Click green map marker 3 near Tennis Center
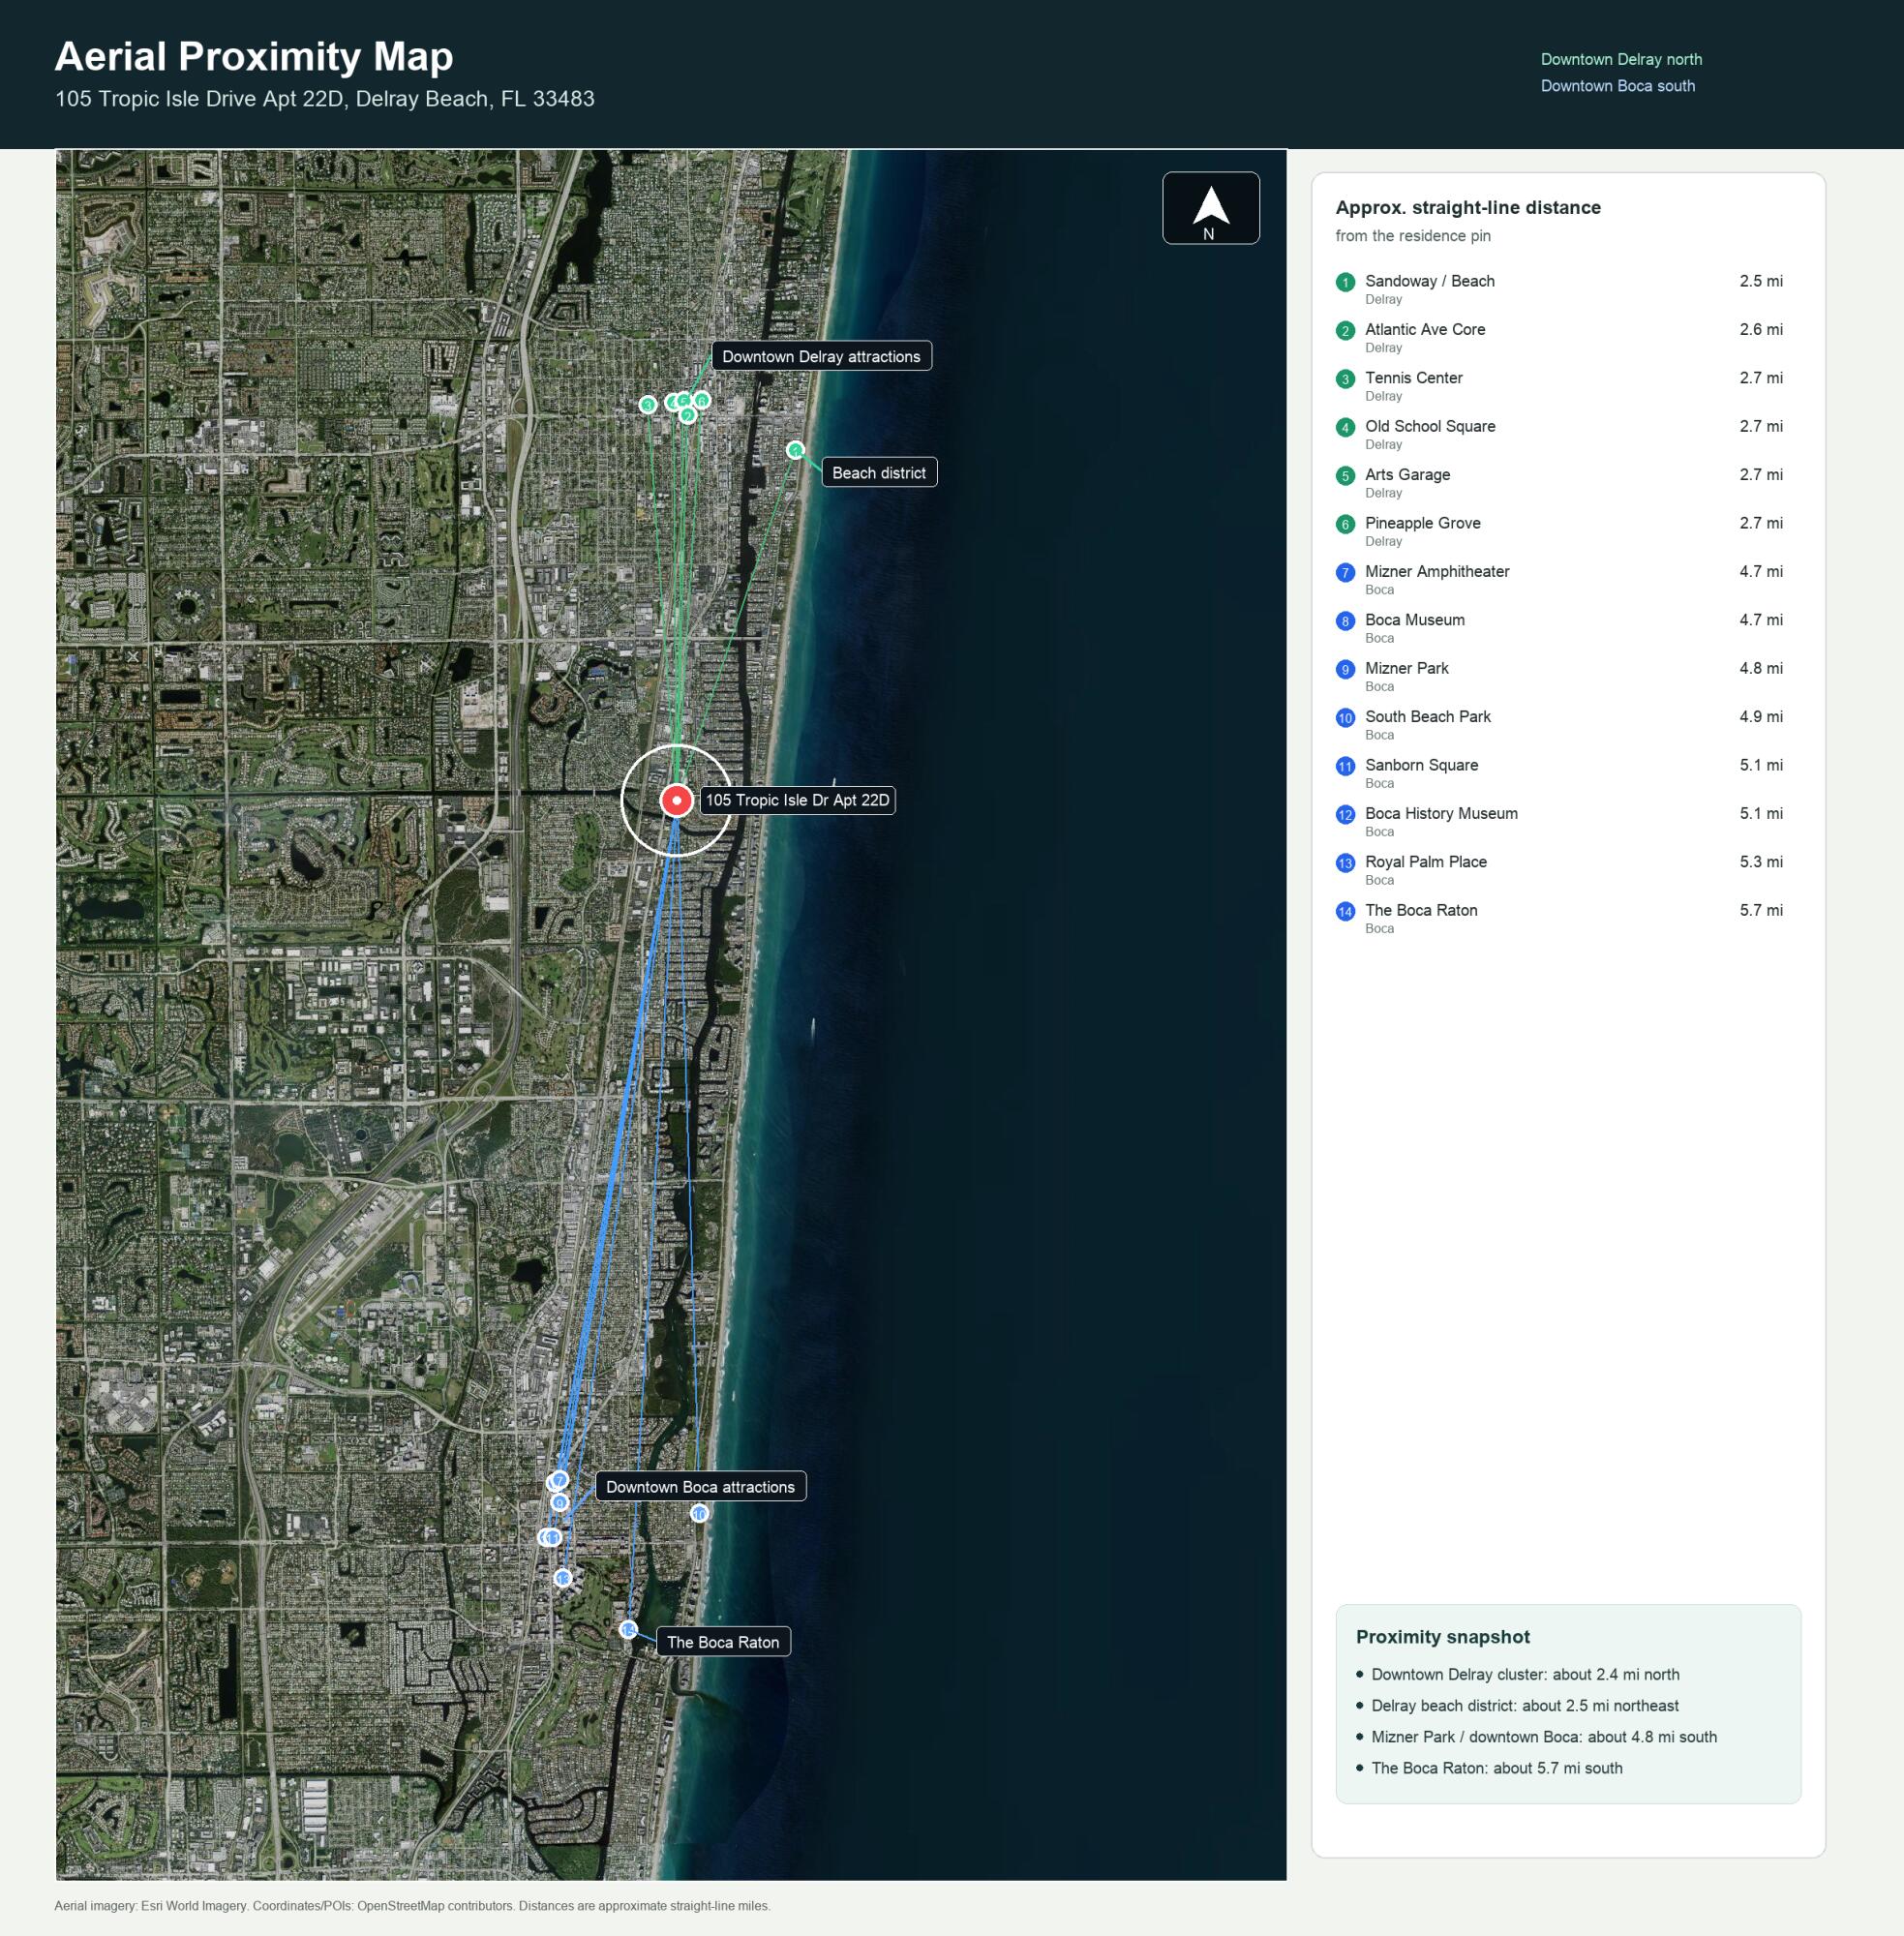Screen dimensions: 1904x1936 (648, 404)
